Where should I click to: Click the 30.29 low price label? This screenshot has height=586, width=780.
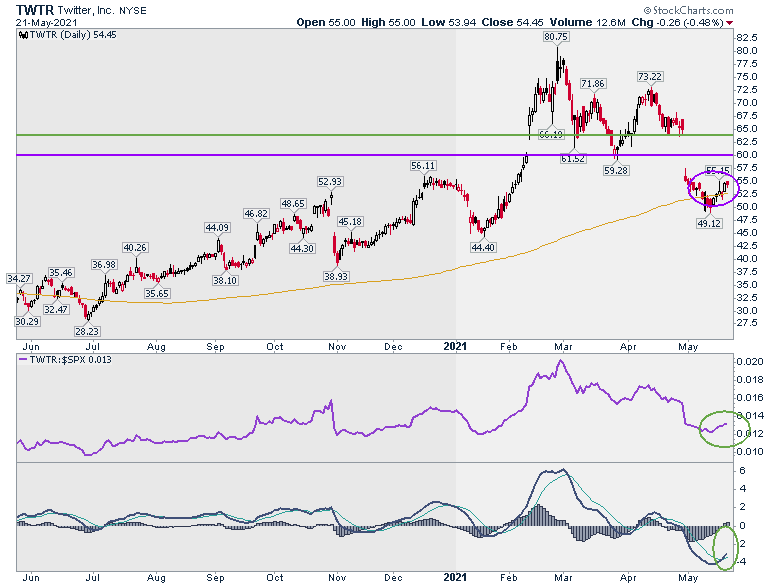click(27, 321)
